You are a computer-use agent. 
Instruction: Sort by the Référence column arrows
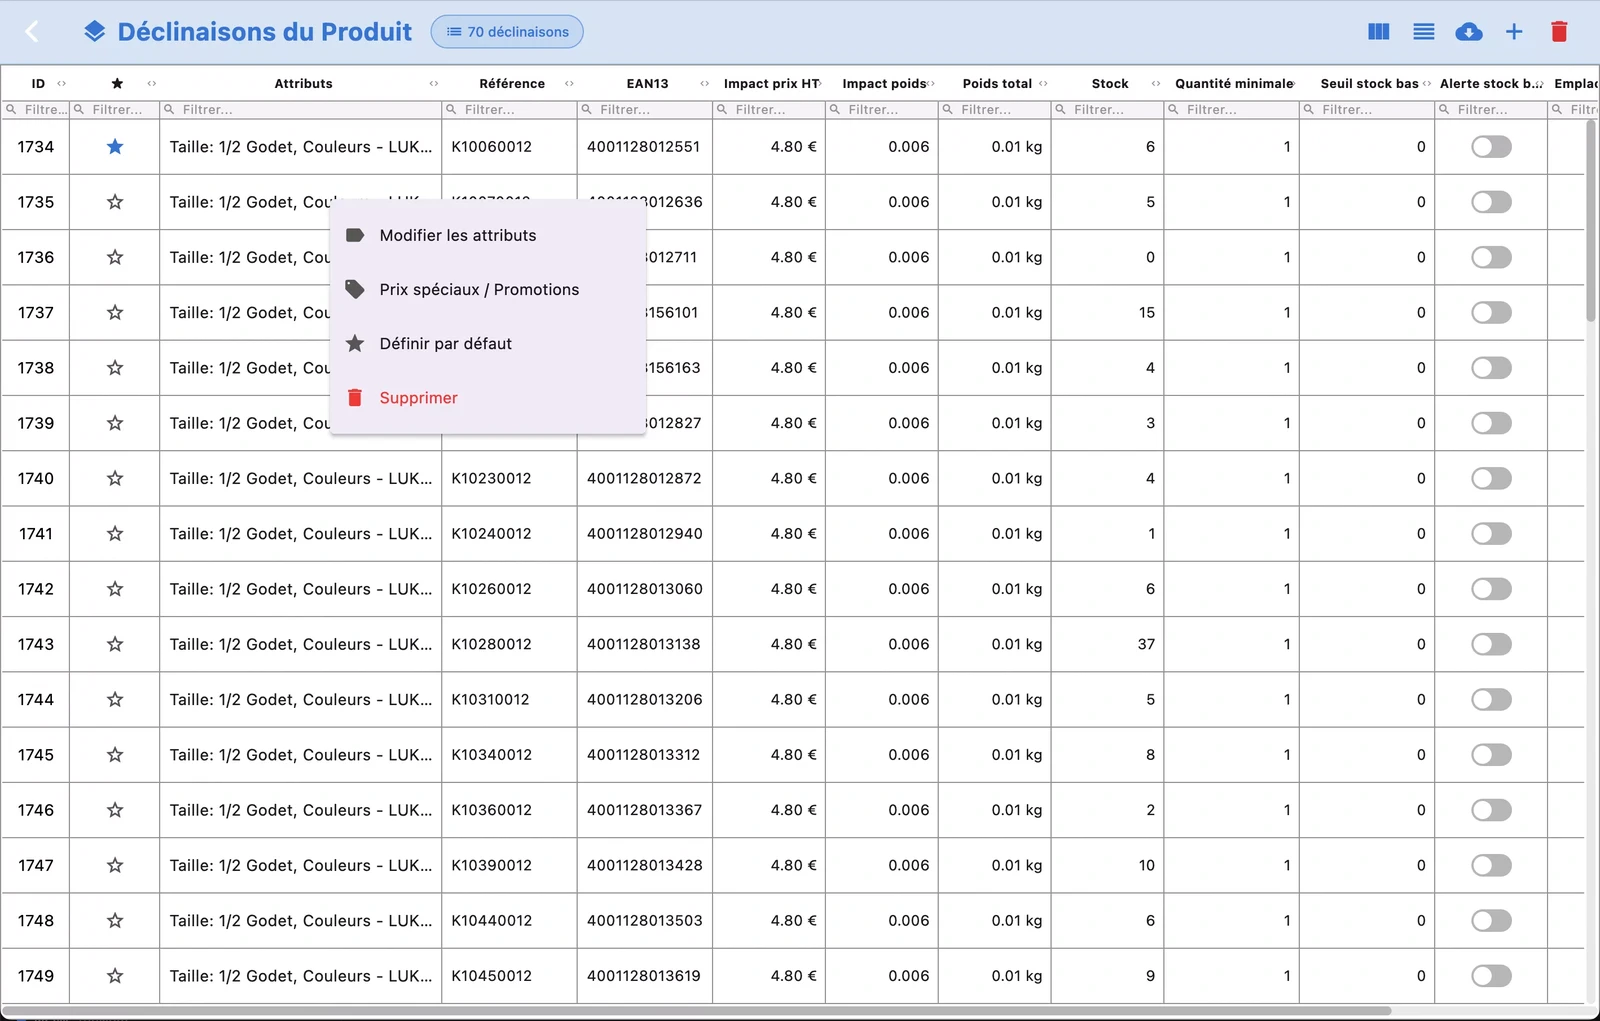point(569,84)
